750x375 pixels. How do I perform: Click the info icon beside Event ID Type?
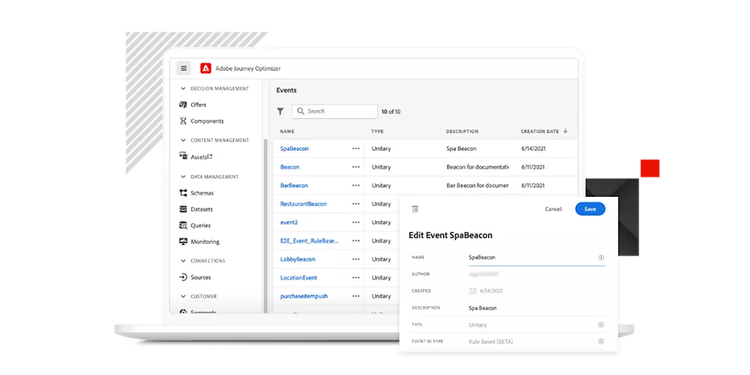pos(601,342)
